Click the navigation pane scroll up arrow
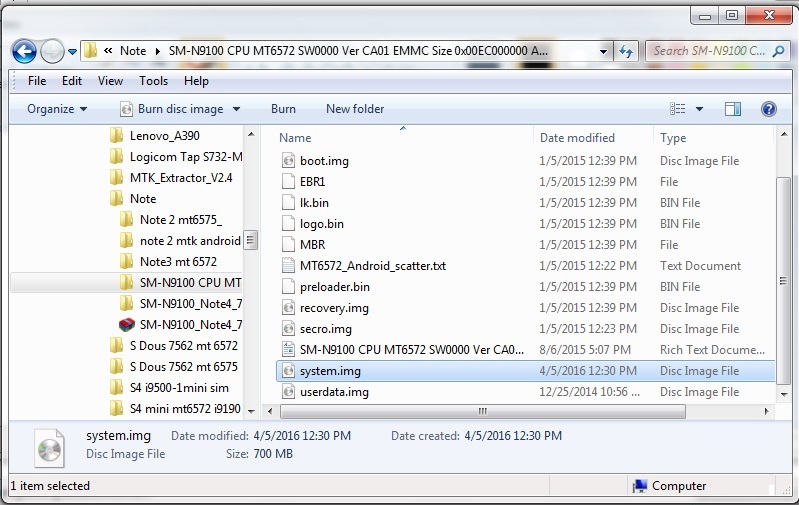The width and height of the screenshot is (799, 505). click(251, 135)
